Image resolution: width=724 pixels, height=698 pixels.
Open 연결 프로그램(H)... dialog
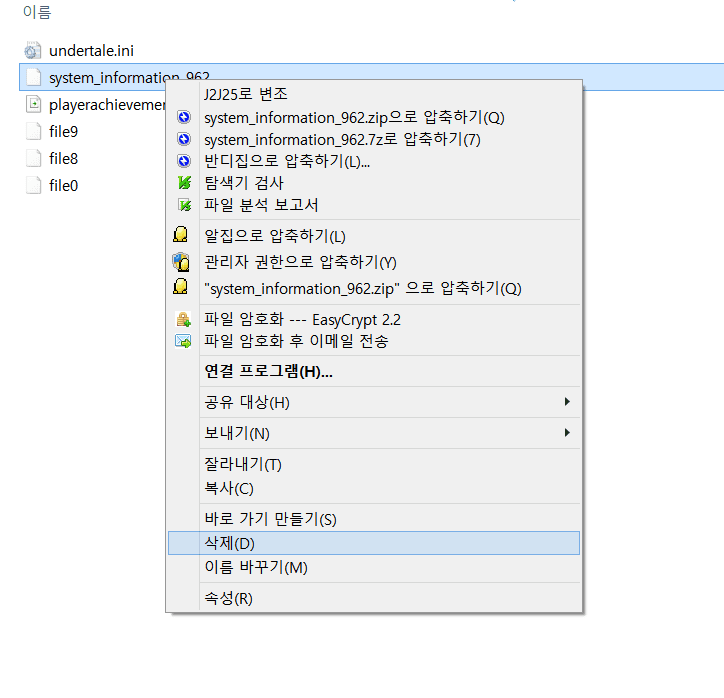pos(268,371)
